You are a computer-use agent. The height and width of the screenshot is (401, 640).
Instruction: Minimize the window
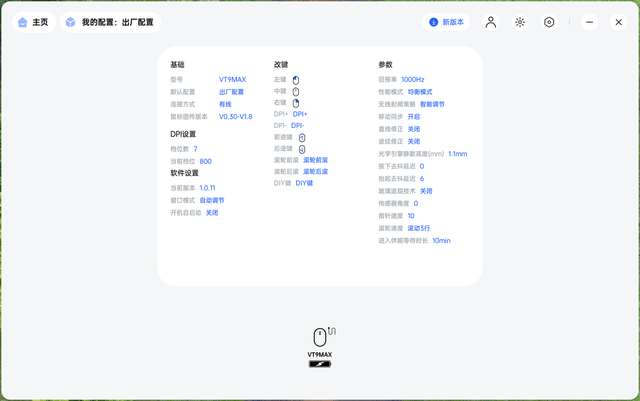point(589,22)
